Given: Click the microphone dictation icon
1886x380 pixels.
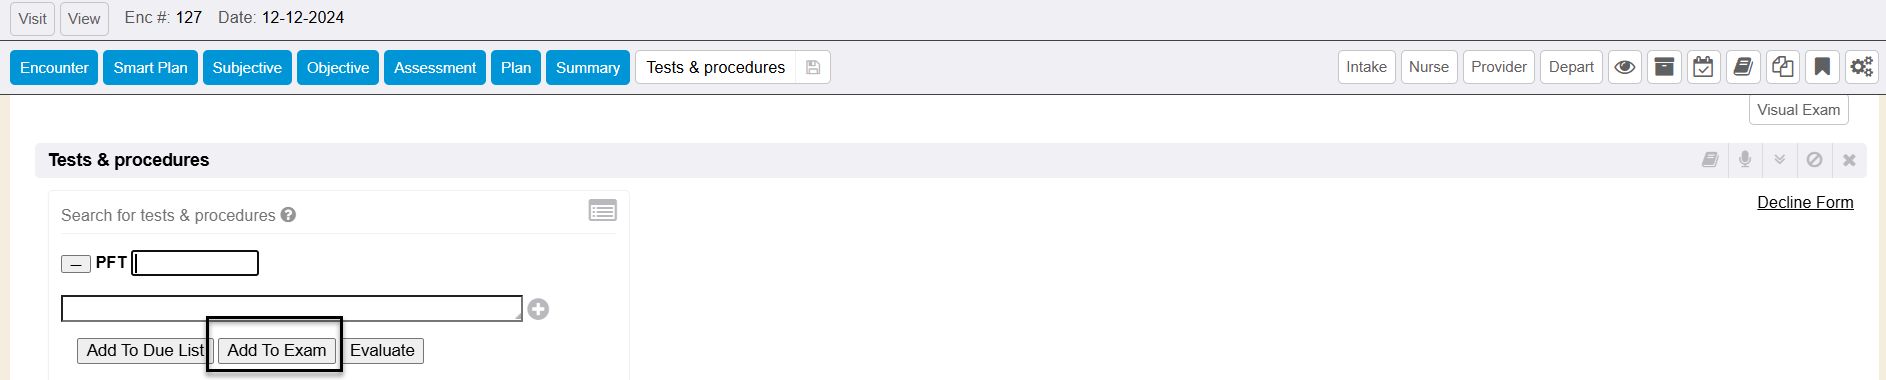Looking at the screenshot, I should click(1745, 160).
